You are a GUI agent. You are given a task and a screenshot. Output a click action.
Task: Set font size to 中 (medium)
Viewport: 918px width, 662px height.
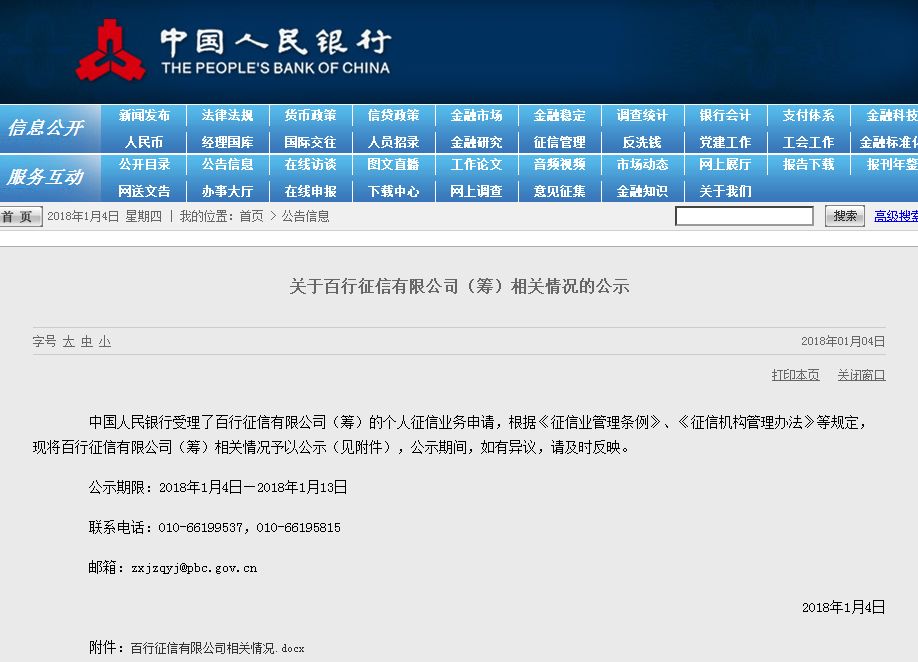(x=87, y=342)
